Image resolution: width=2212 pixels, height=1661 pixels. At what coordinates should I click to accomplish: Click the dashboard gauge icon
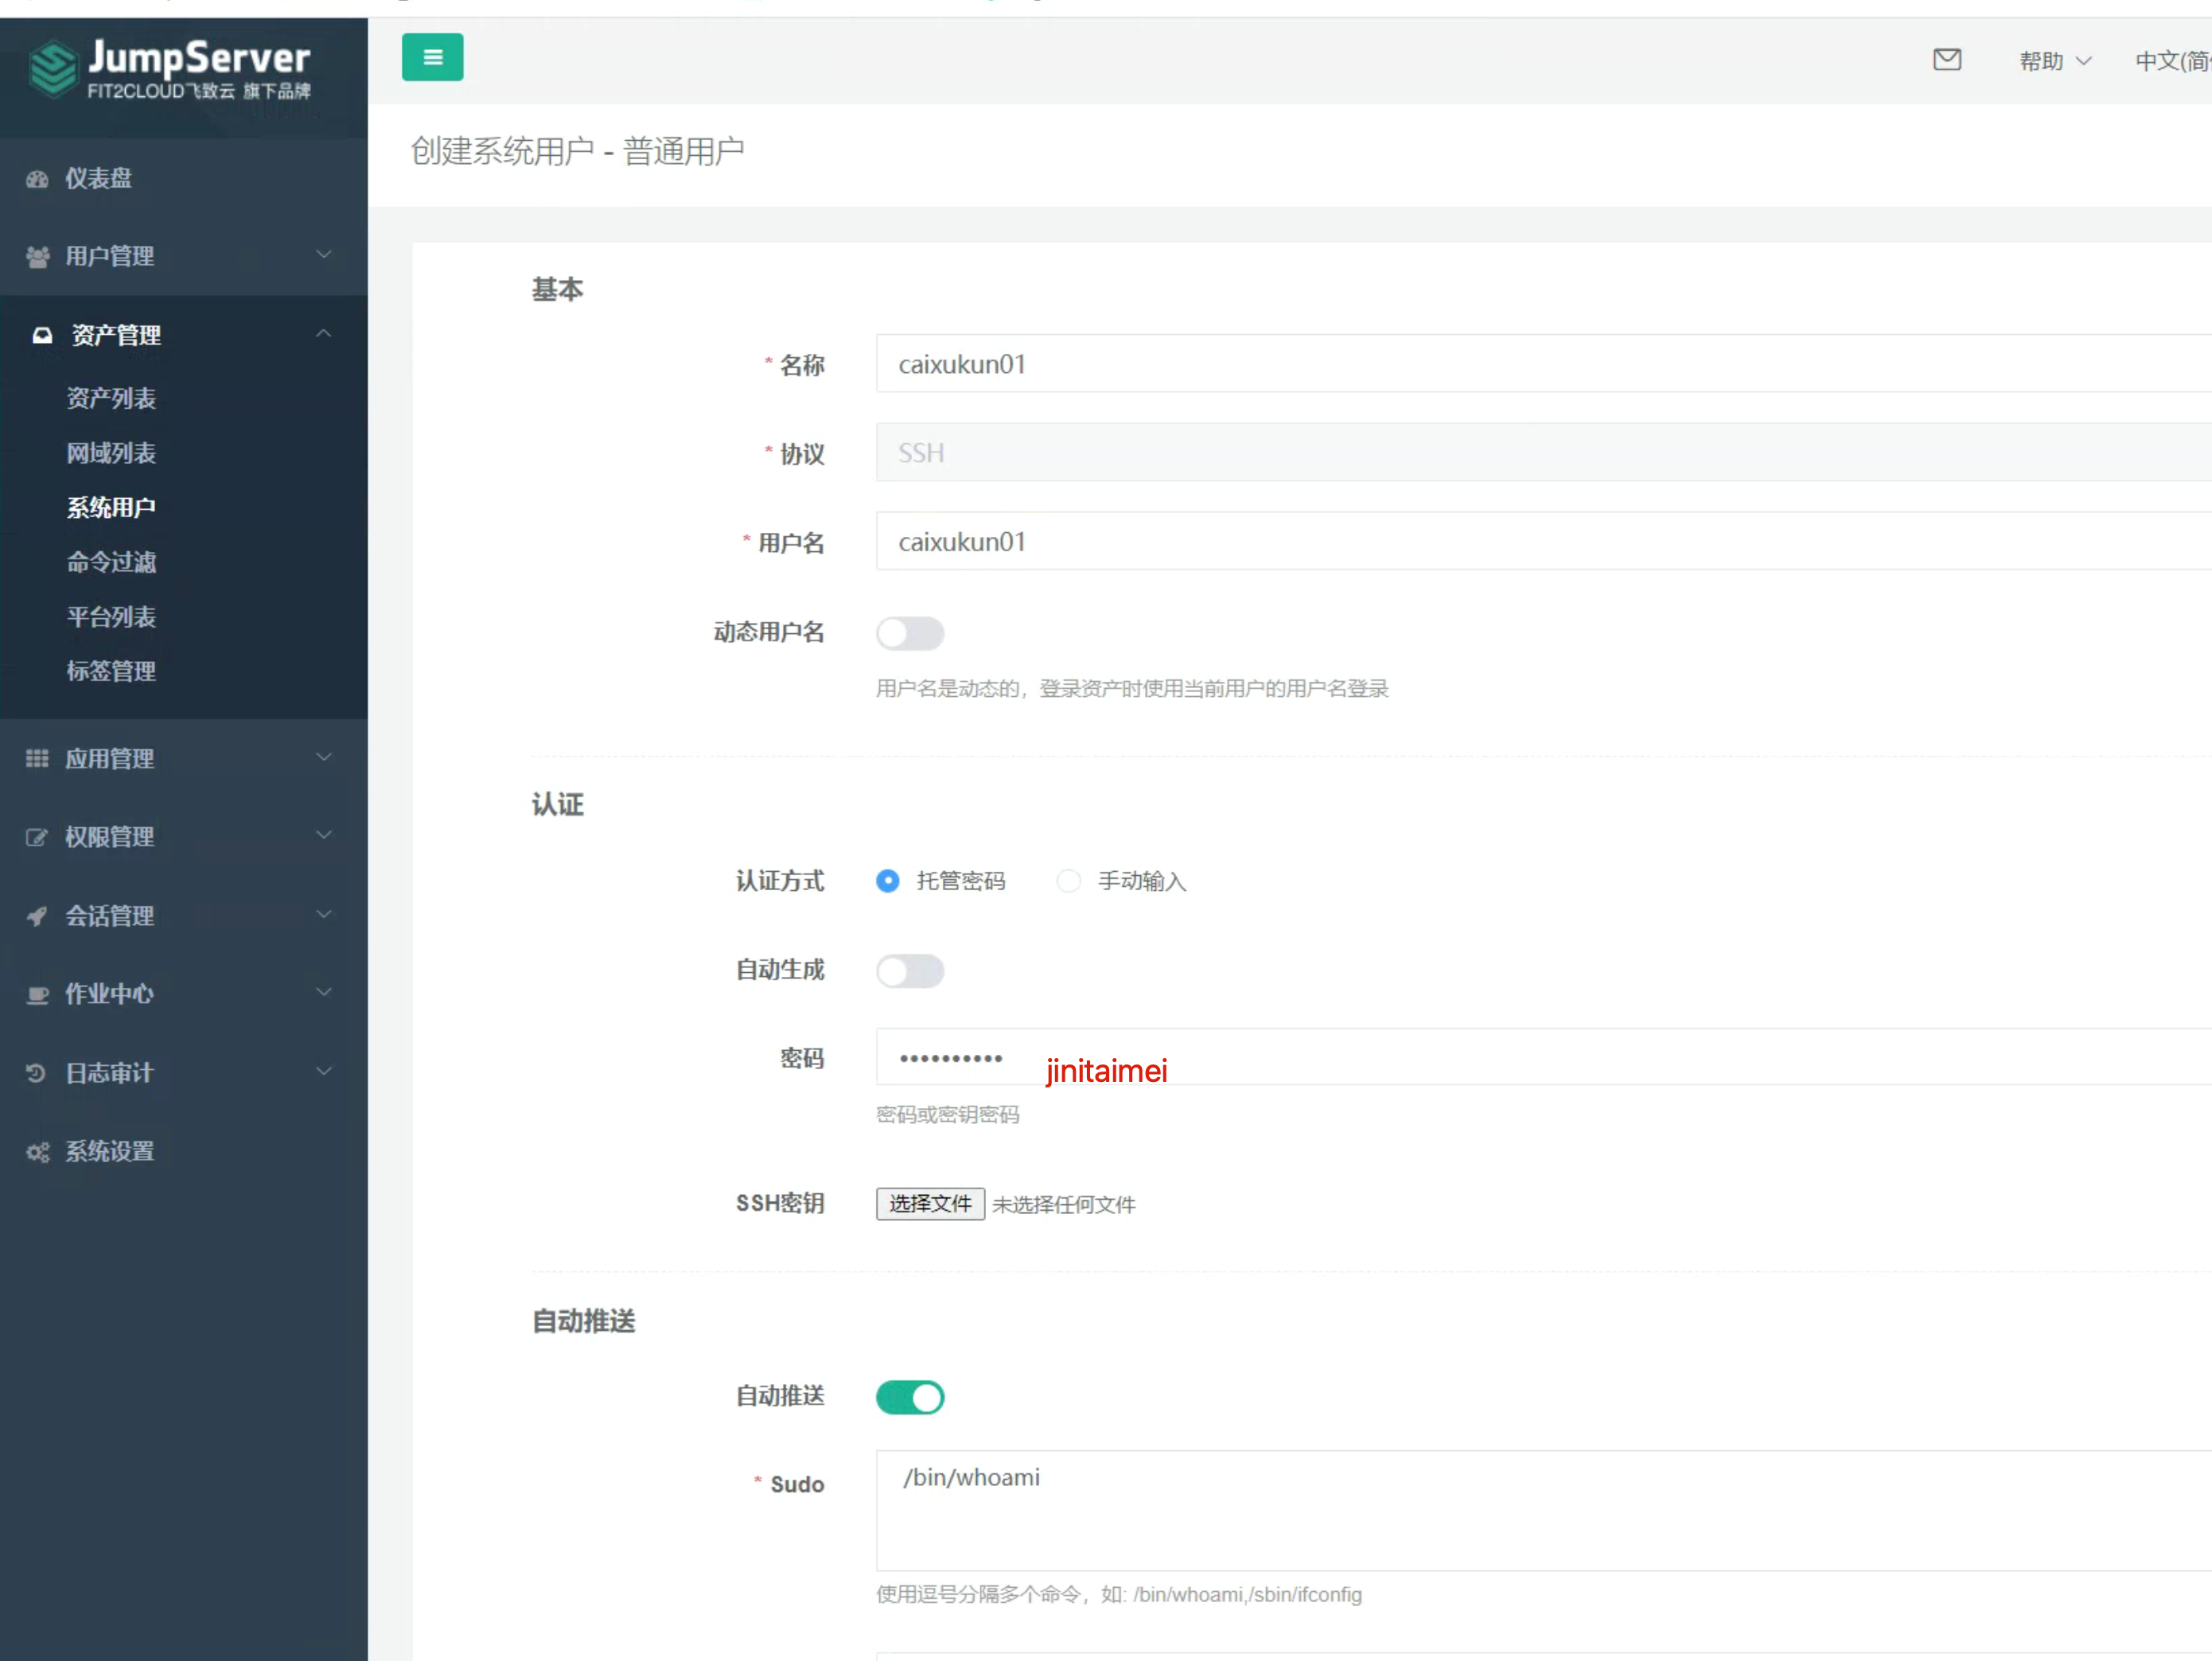[37, 179]
